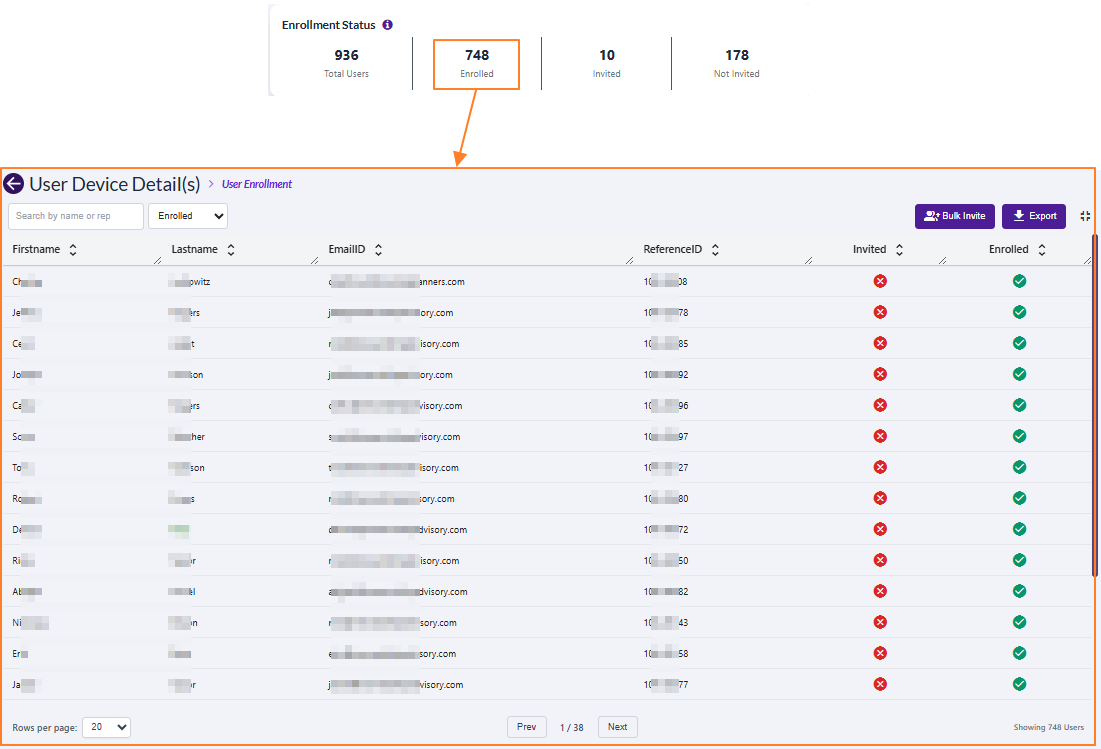Image resolution: width=1101 pixels, height=749 pixels.
Task: Click the Prev page button
Action: [526, 727]
